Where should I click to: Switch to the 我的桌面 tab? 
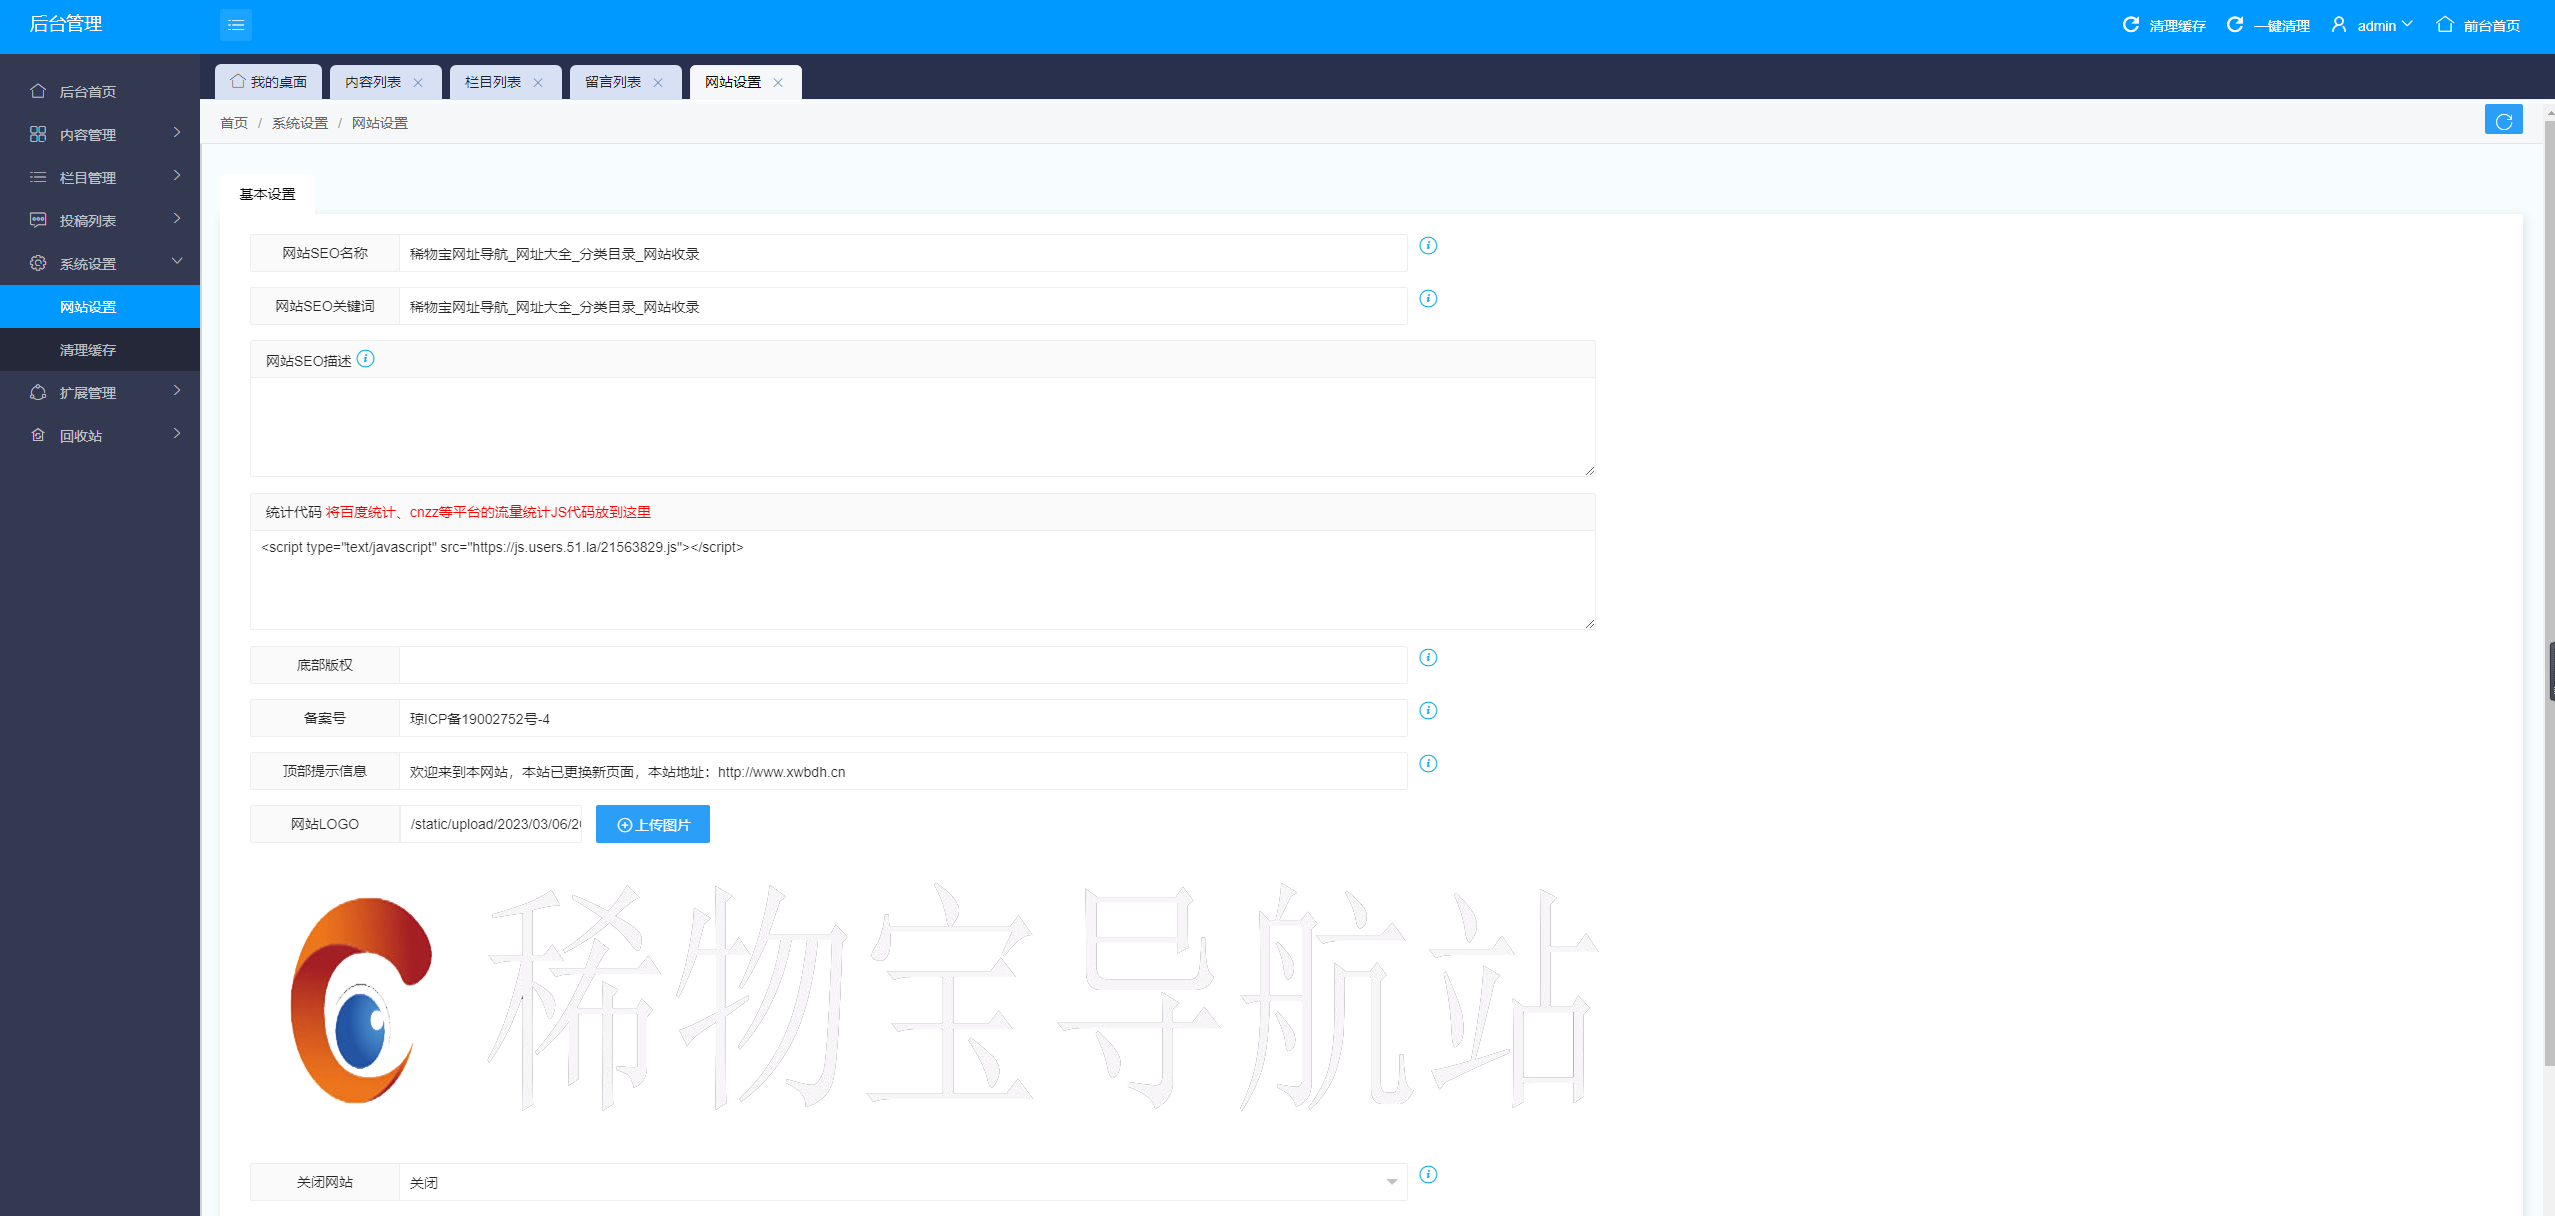268,82
